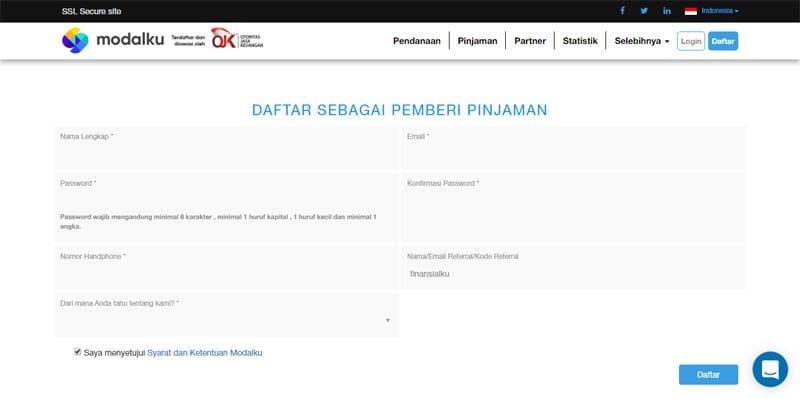800x399 pixels.
Task: Click the OJK logo
Action: tap(237, 39)
